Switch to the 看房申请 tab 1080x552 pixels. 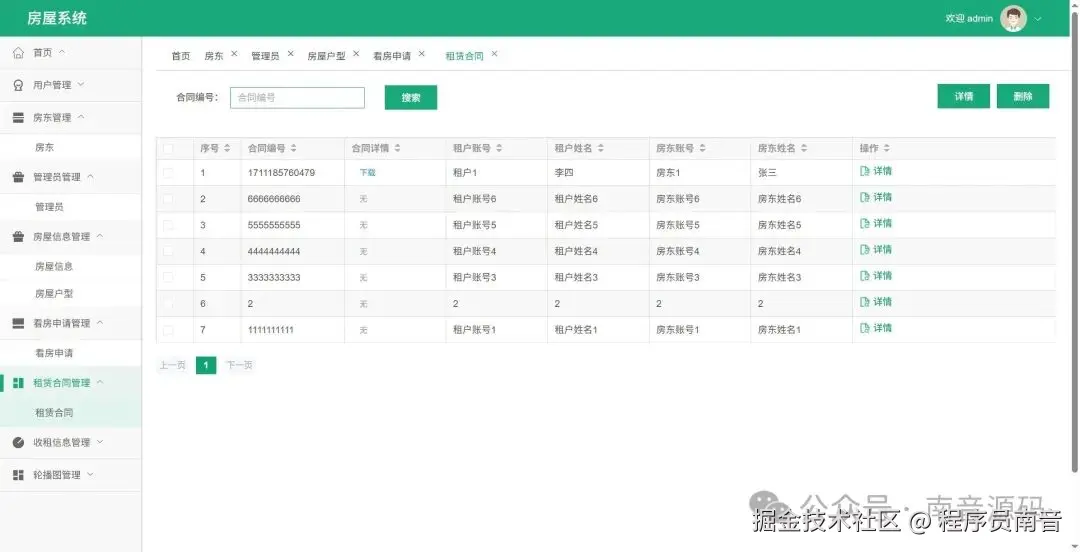coord(392,57)
